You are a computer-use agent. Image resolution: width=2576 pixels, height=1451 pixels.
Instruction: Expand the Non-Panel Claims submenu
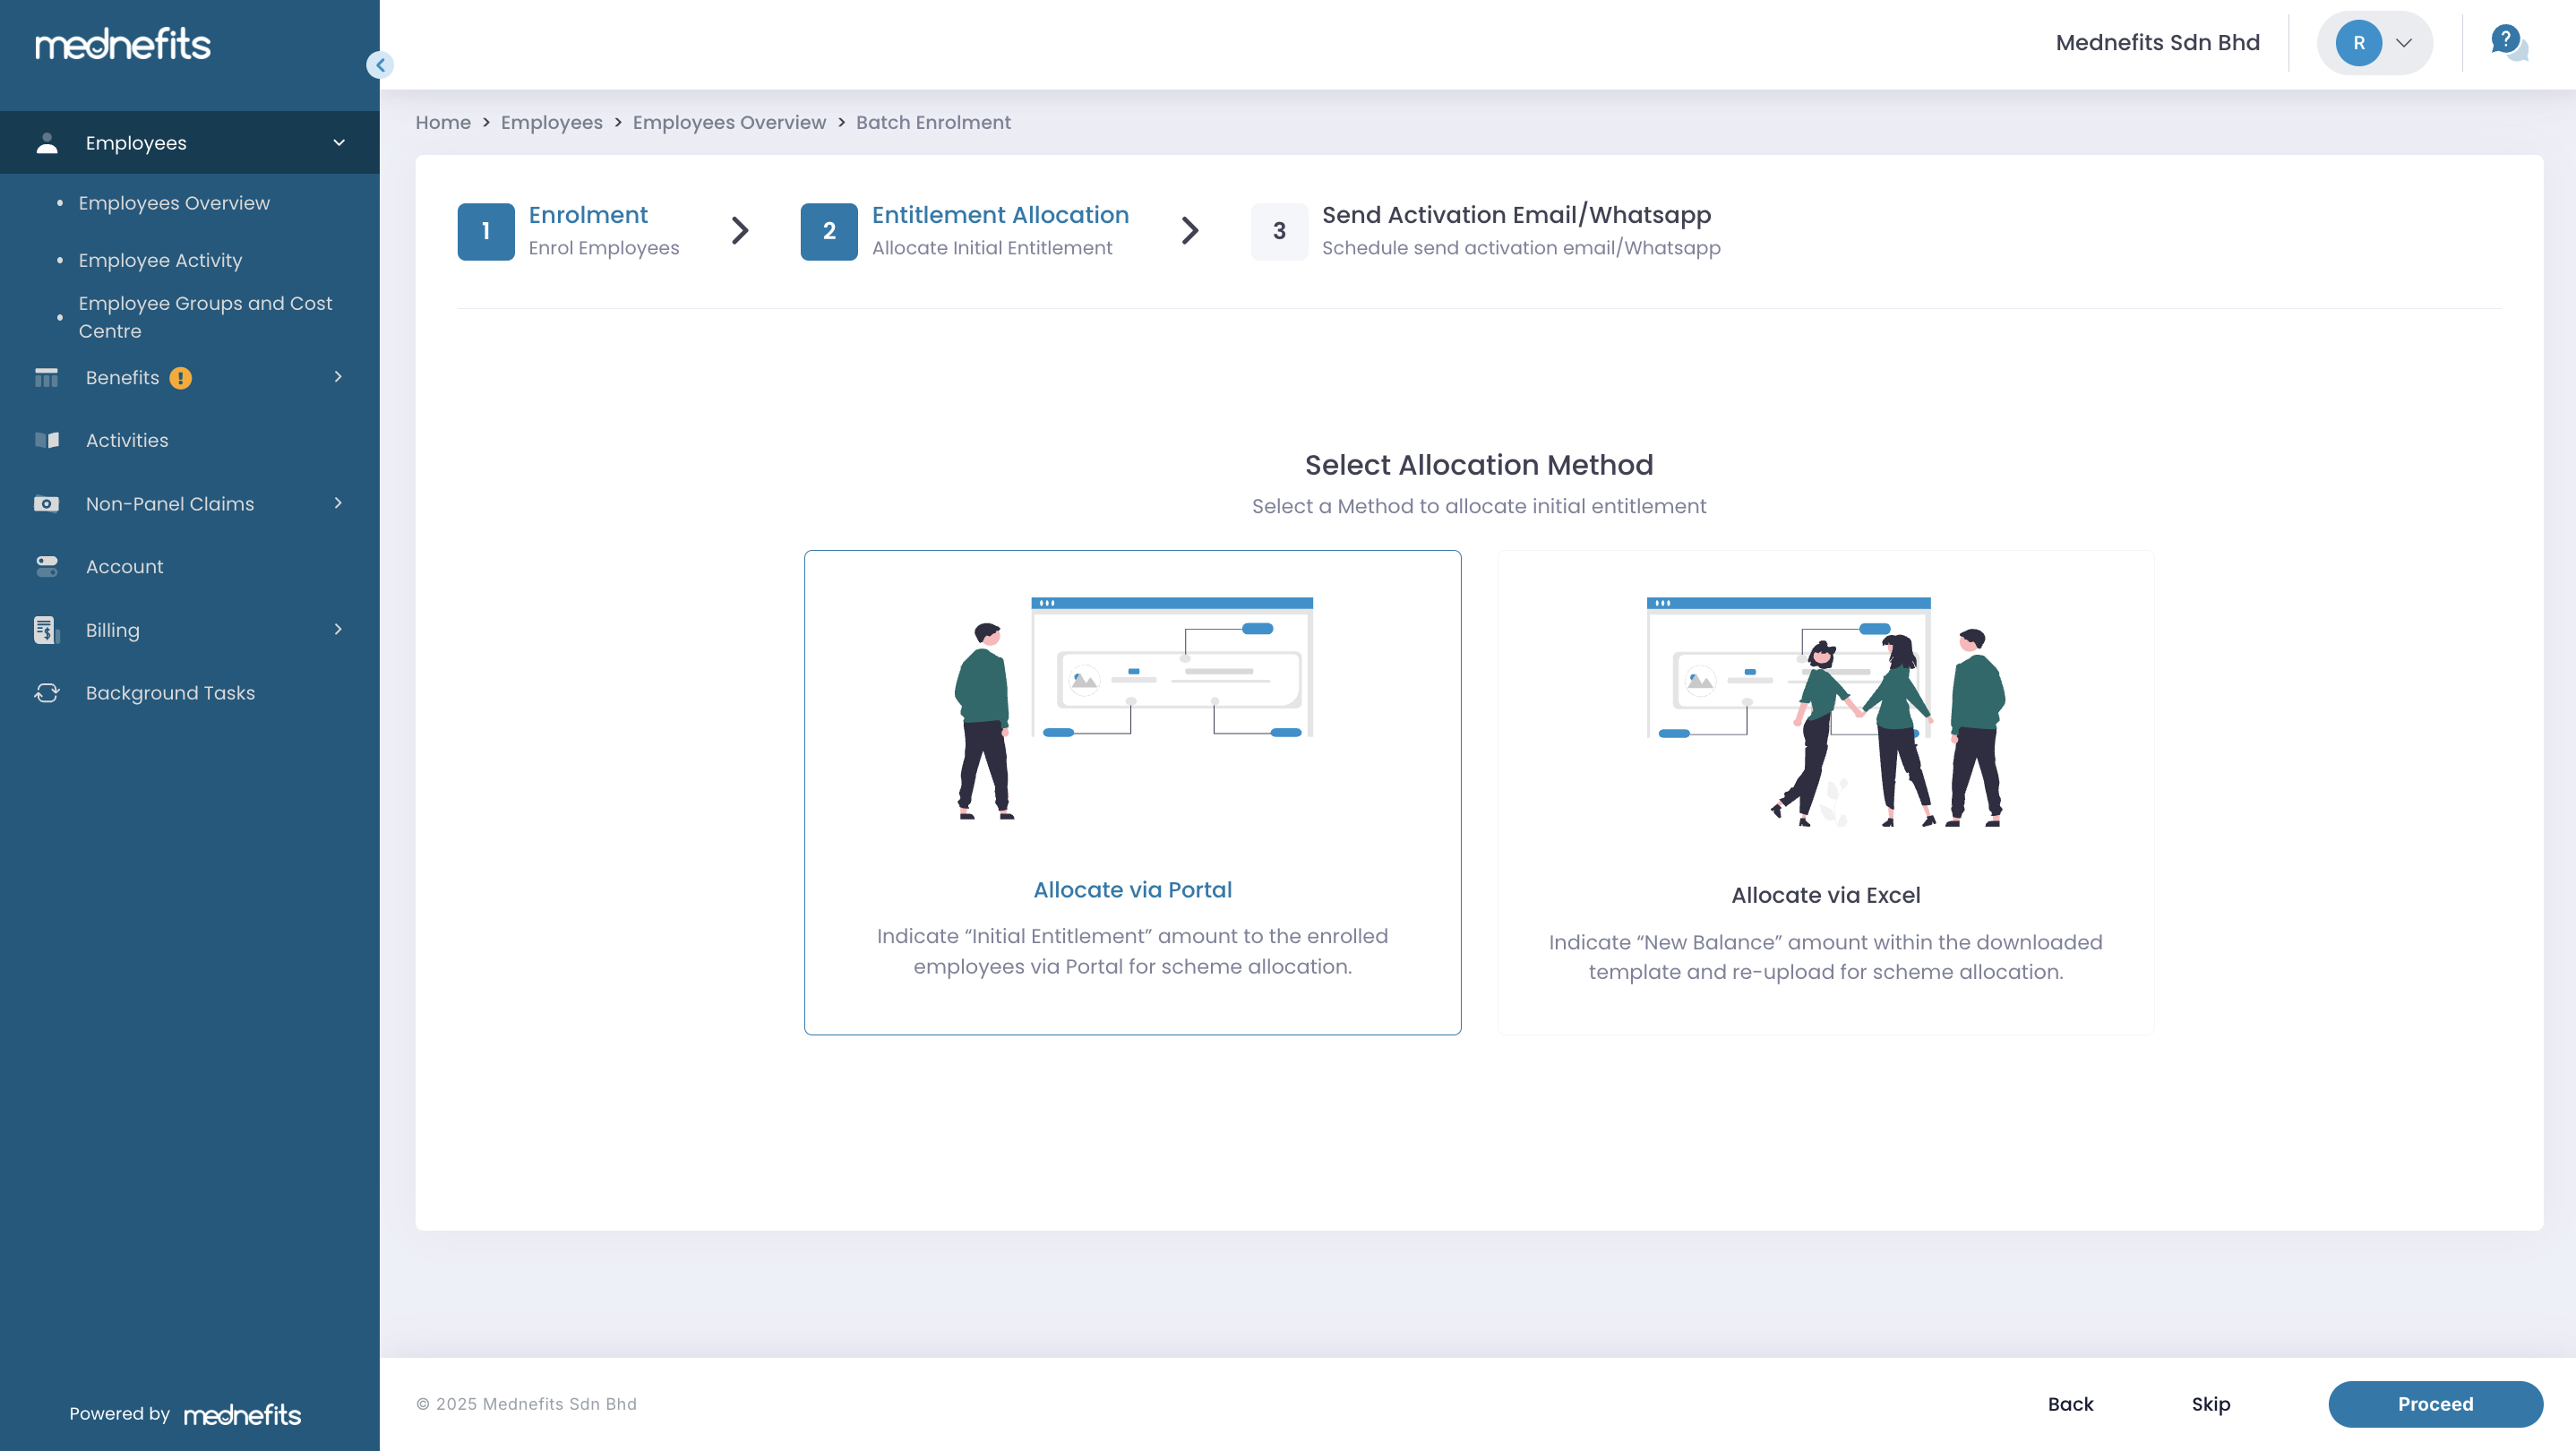coord(338,503)
